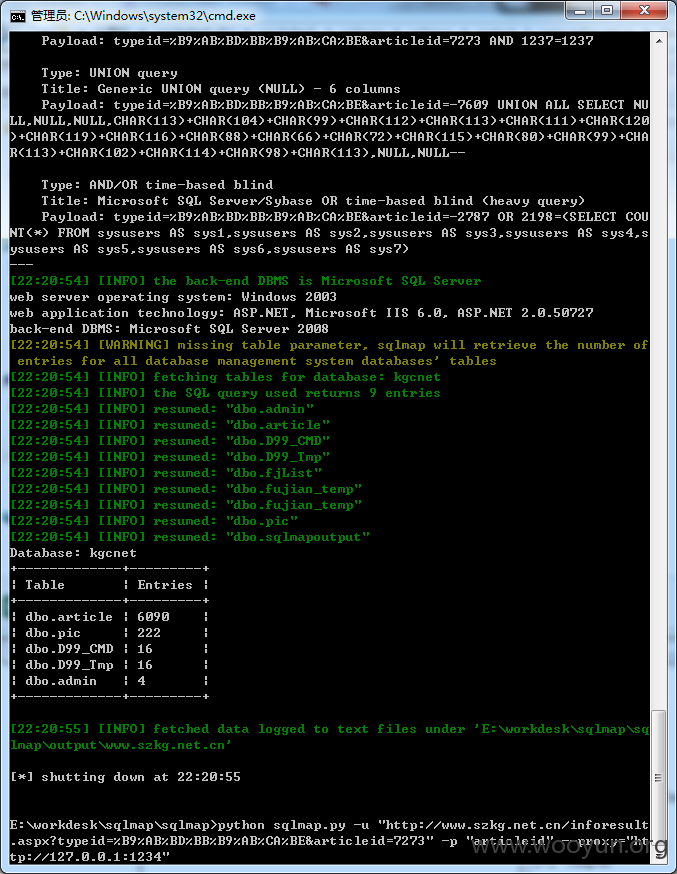Click the line "back-end DBMS is Microsoft SQL Server"
The image size is (677, 874).
coord(245,281)
